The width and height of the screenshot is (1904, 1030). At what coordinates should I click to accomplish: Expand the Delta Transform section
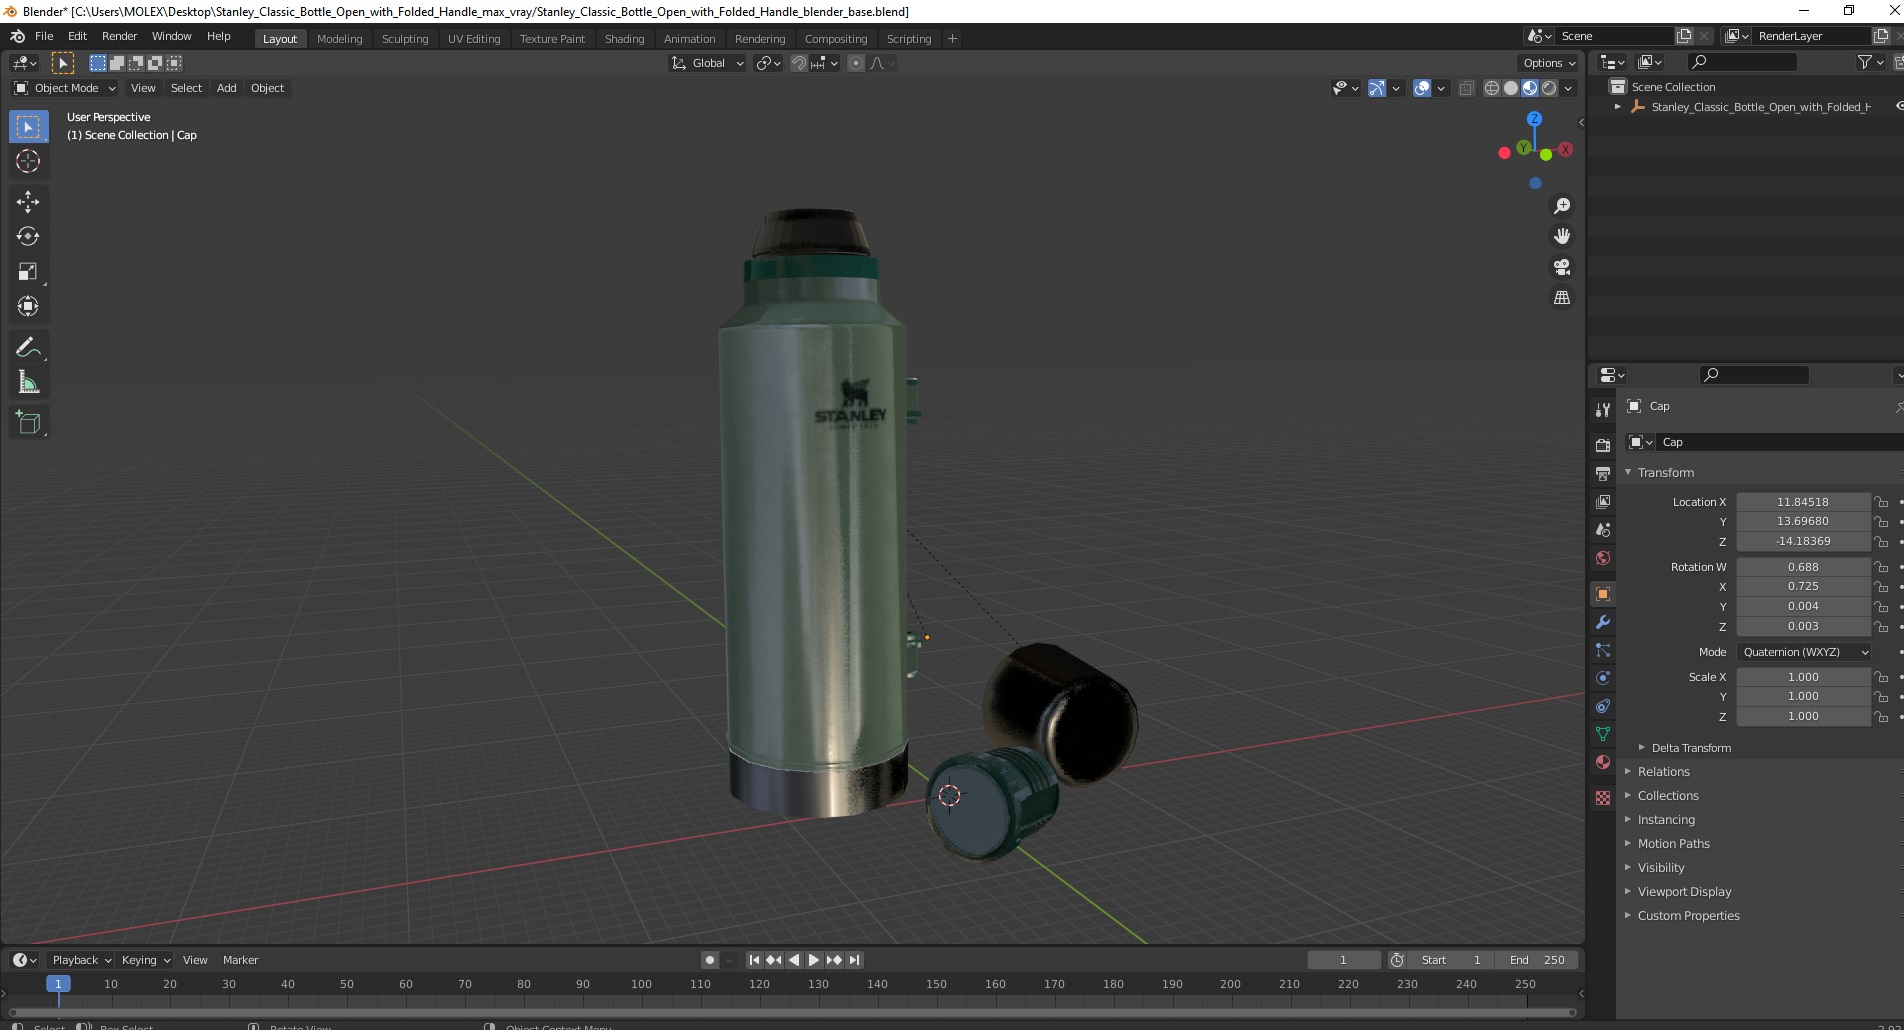1691,748
